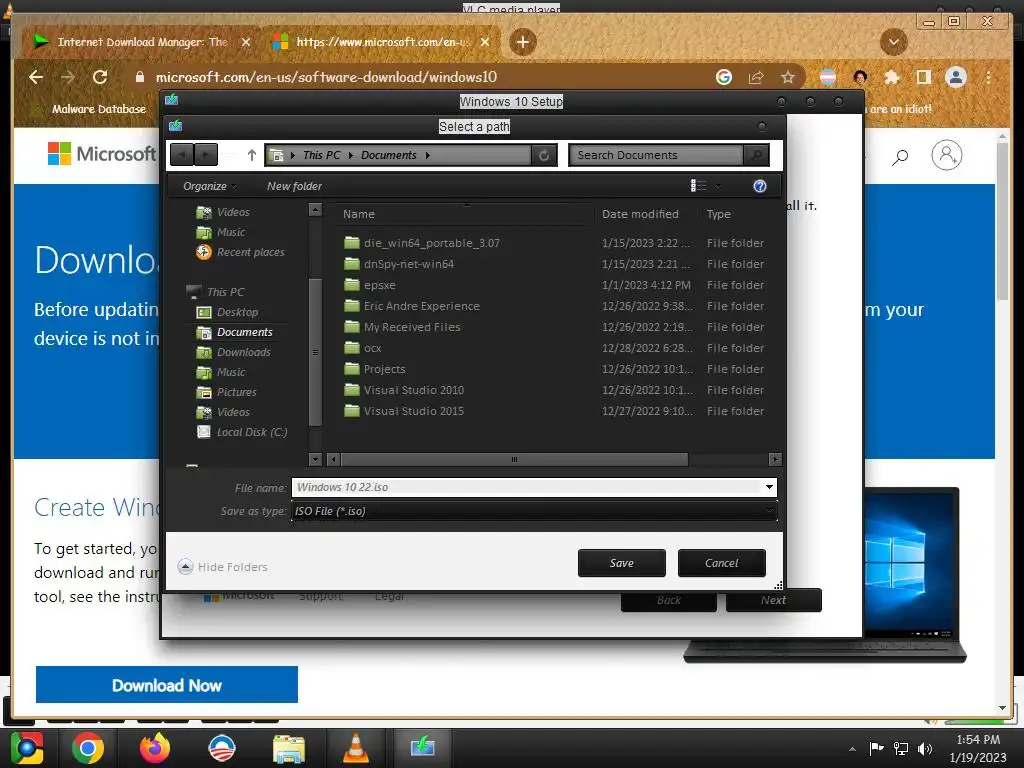The image size is (1024, 768).
Task: Sort by the Type column header
Action: [x=718, y=214]
